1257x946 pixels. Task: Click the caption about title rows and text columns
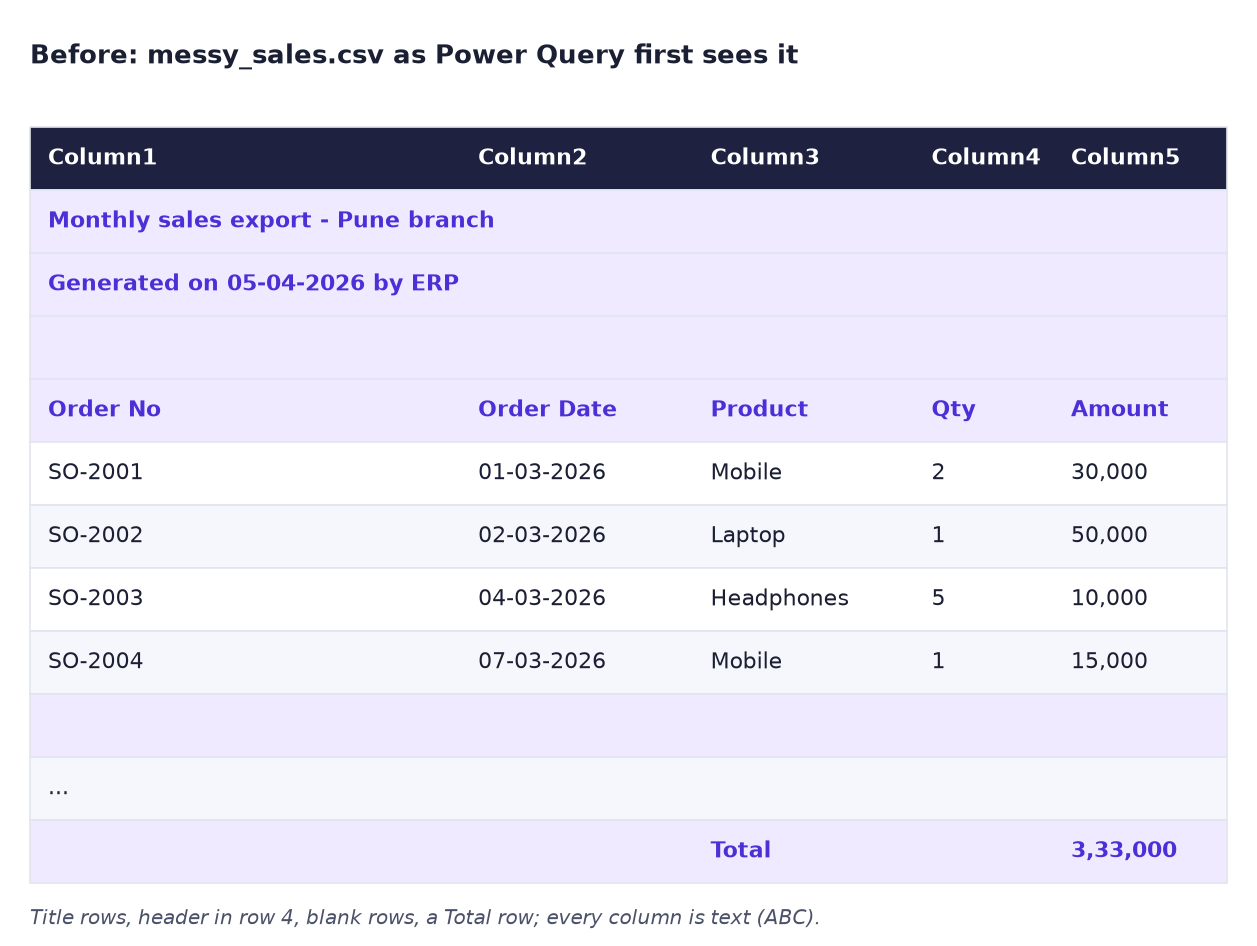point(425,918)
